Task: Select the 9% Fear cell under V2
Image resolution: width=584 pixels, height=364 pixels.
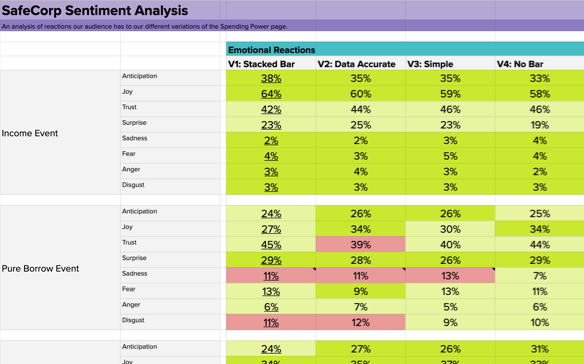Action: 361,291
